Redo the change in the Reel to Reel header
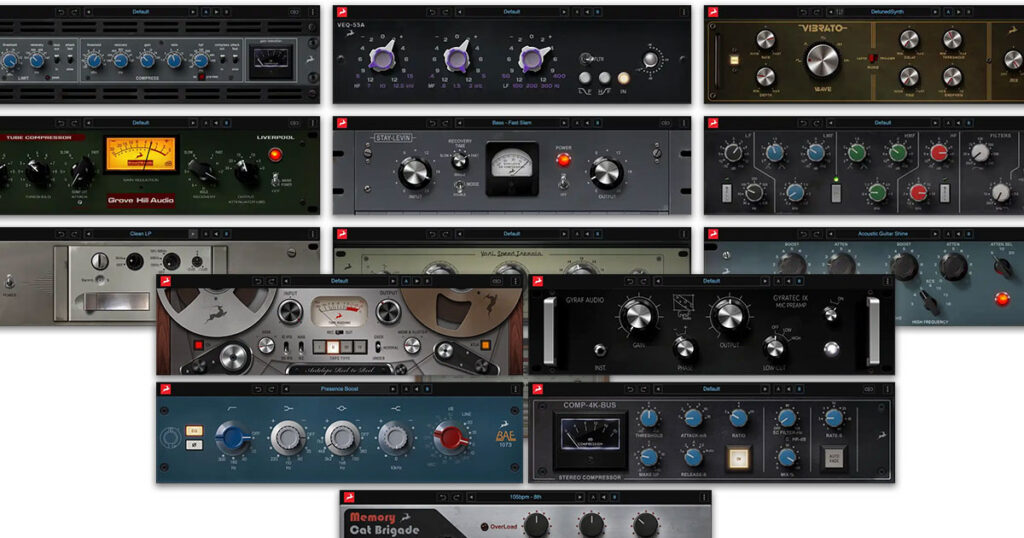This screenshot has height=538, width=1024. [x=271, y=281]
